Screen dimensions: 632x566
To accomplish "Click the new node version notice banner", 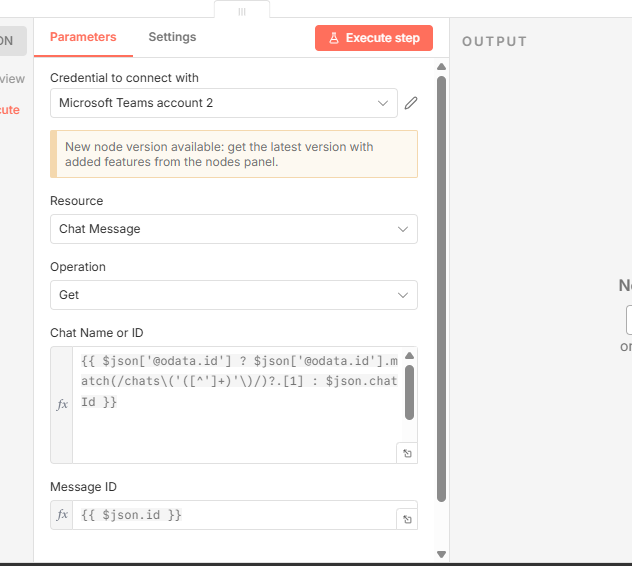I will tap(233, 154).
